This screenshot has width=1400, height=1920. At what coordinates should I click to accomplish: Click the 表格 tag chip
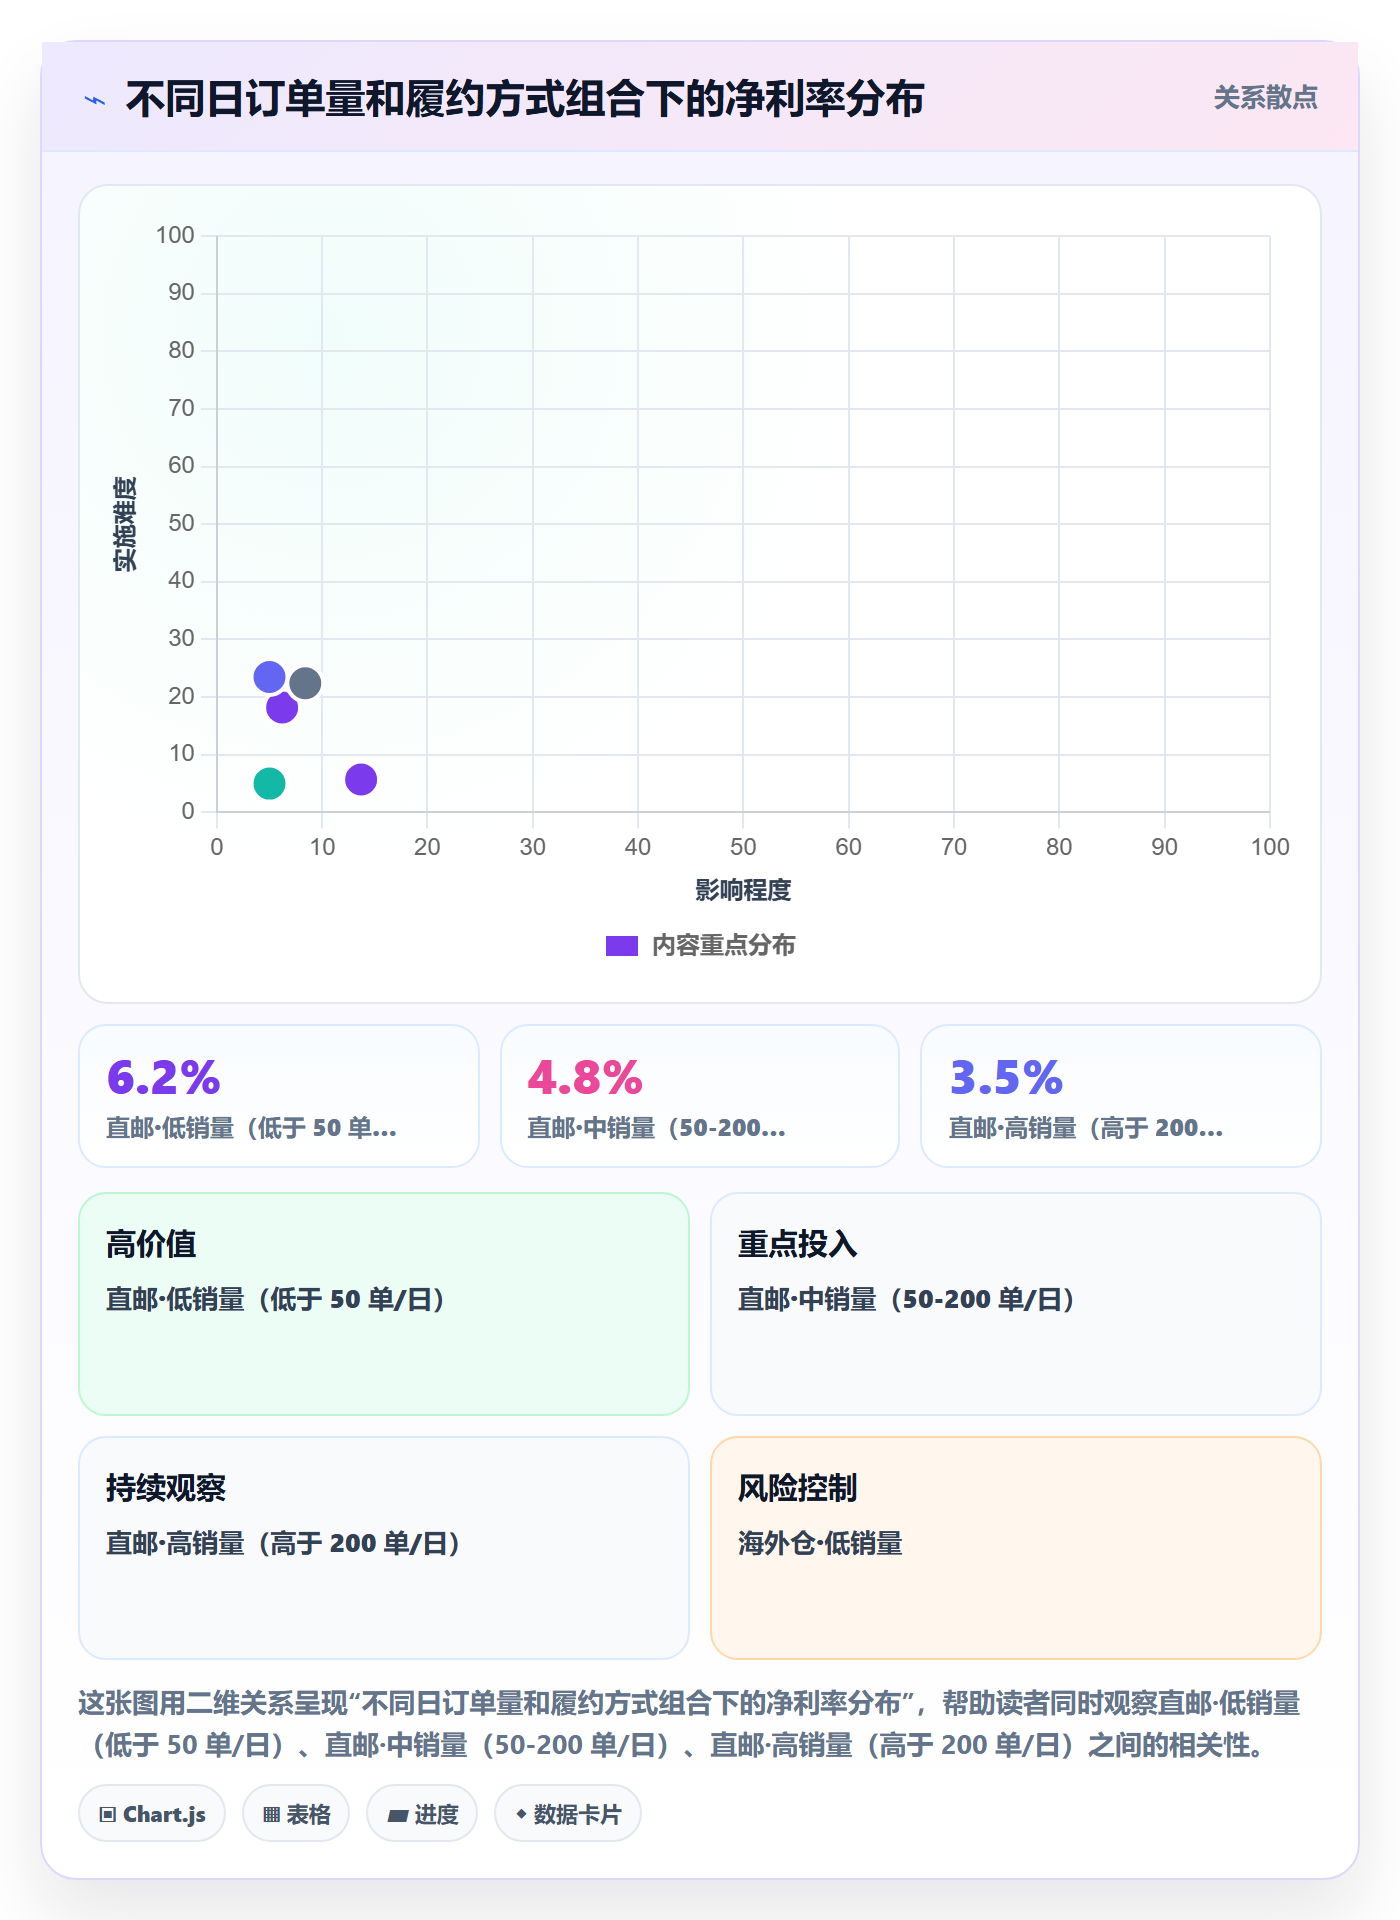coord(296,1813)
